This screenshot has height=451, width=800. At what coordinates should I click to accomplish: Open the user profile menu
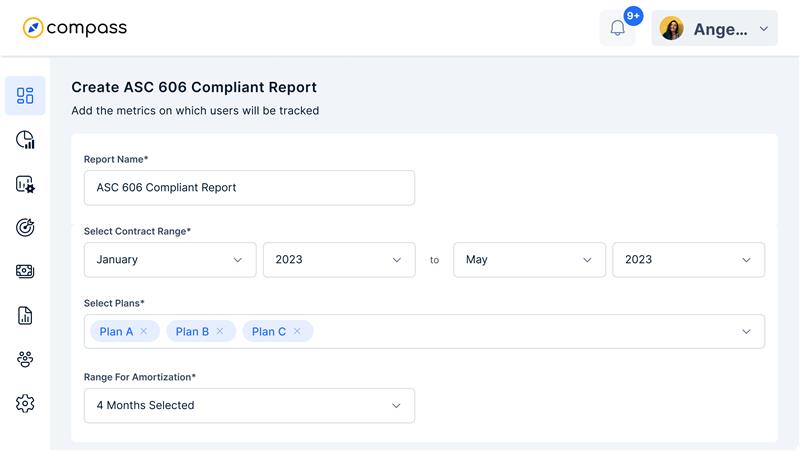click(x=714, y=29)
